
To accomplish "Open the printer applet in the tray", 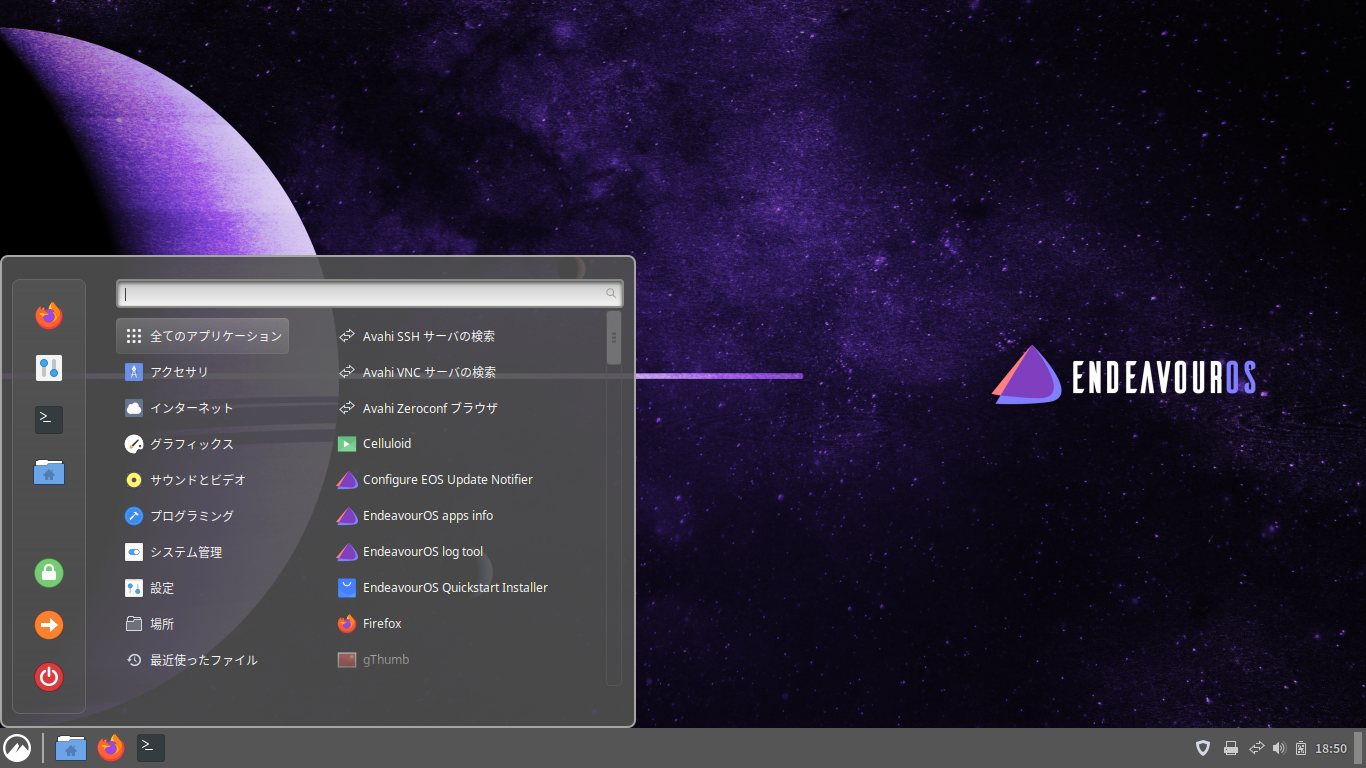I will click(1231, 748).
